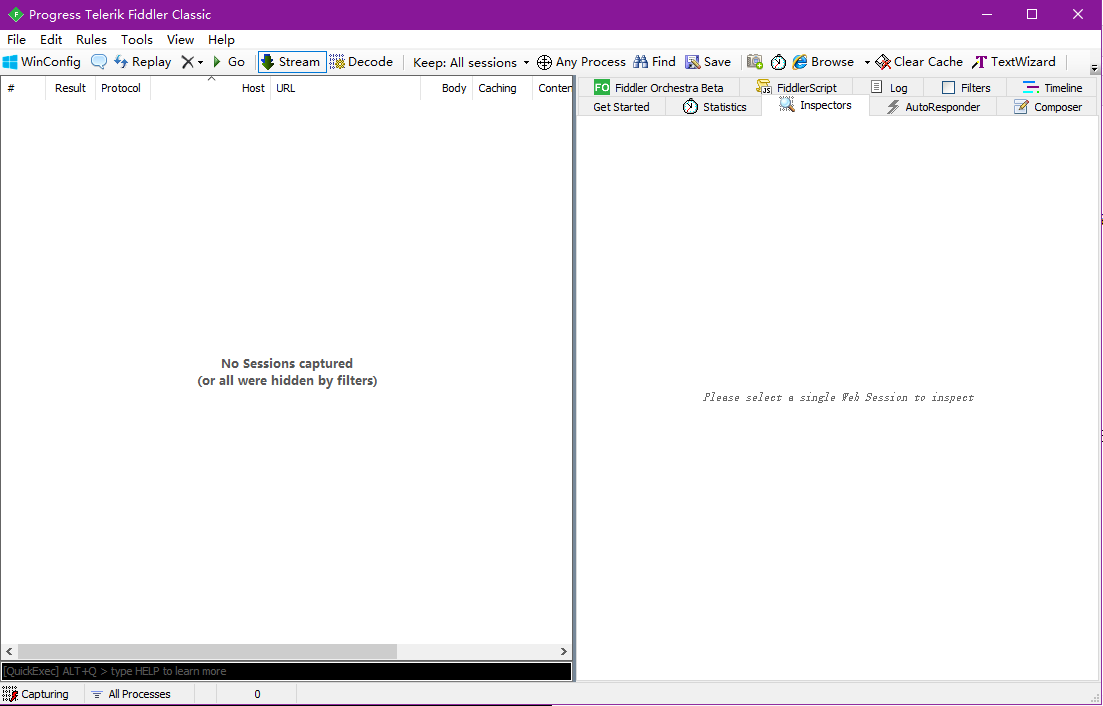Sort by the Protocol column header
Image resolution: width=1103 pixels, height=706 pixels.
(x=121, y=88)
